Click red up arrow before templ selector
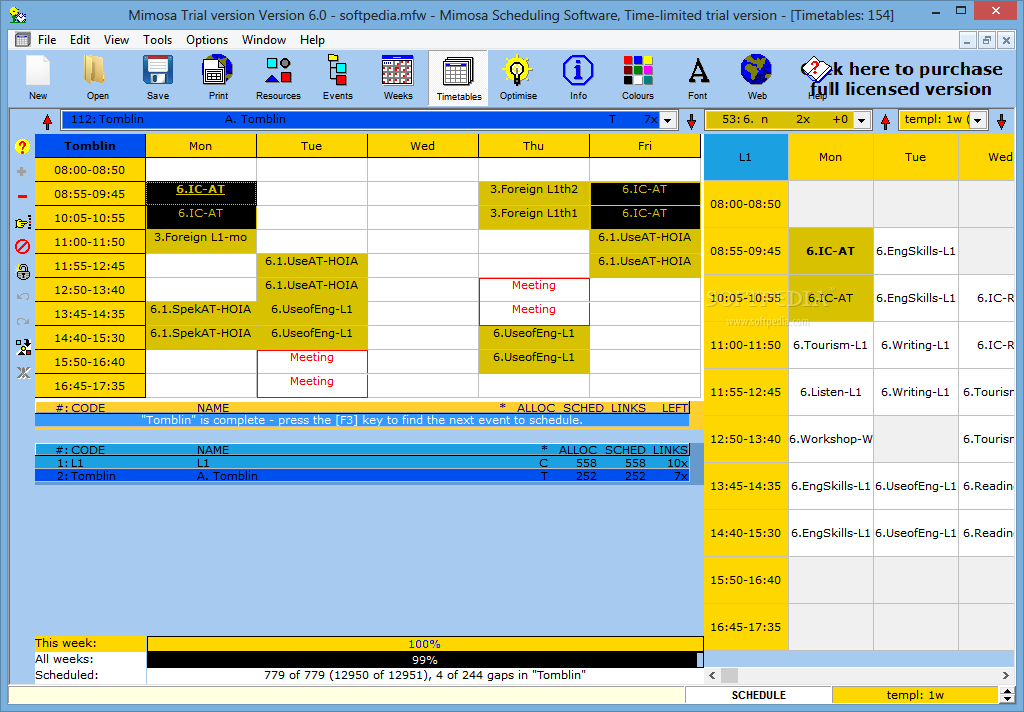The height and width of the screenshot is (712, 1024). [886, 121]
